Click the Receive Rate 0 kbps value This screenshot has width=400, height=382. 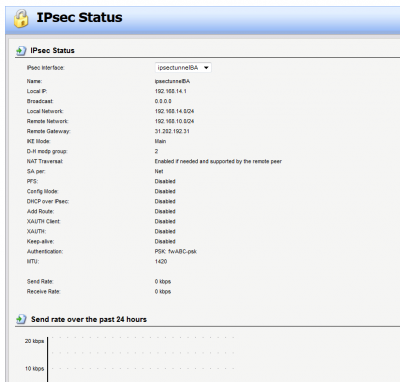[x=163, y=291]
